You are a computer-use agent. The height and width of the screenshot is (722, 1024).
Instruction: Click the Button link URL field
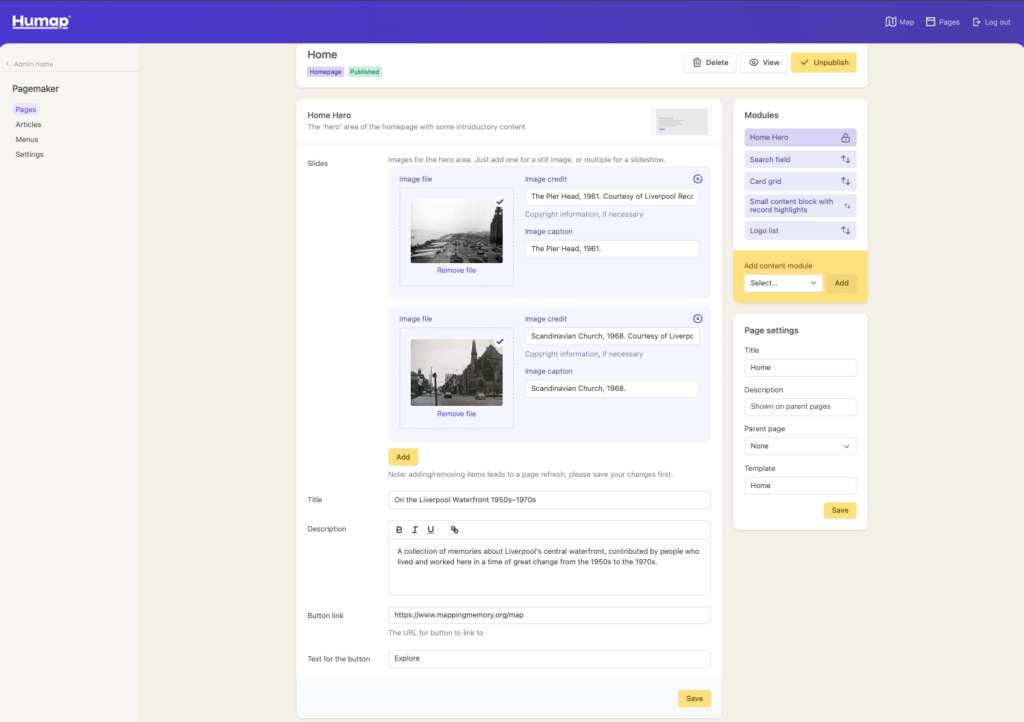tap(549, 616)
